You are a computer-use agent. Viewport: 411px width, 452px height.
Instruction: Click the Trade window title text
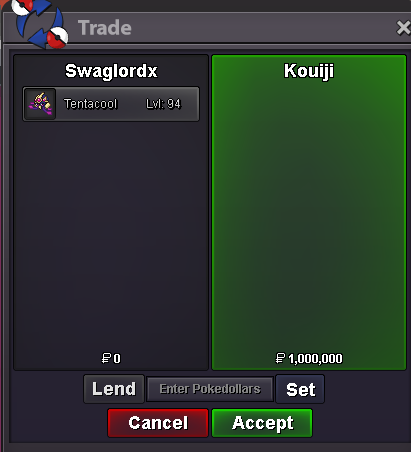click(x=105, y=28)
